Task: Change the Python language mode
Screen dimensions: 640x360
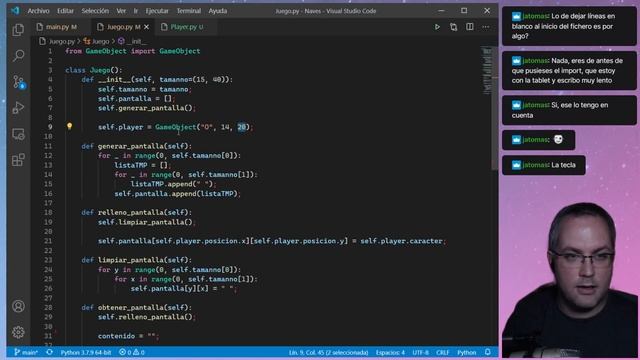Action: [x=467, y=352]
